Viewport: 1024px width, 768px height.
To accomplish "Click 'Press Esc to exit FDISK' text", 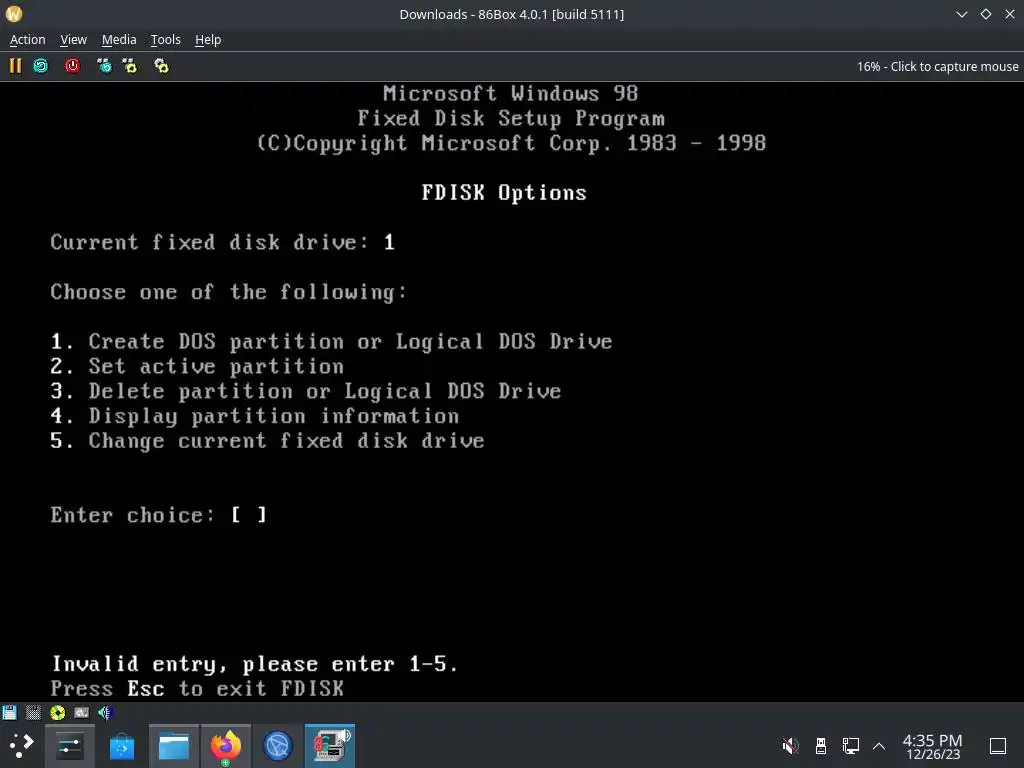I will coord(197,689).
